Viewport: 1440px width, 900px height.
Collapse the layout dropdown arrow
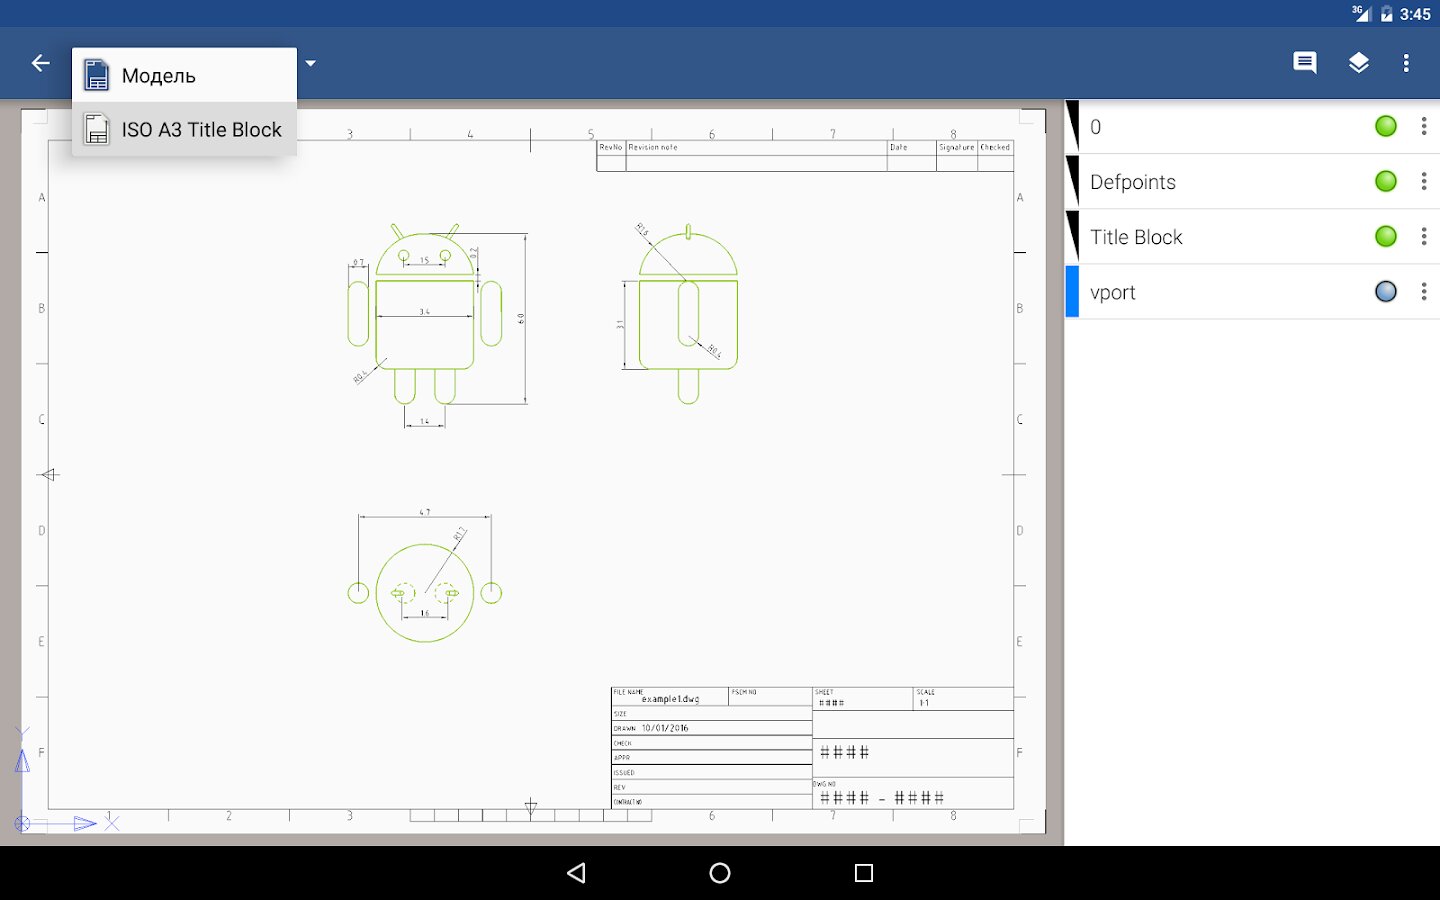(310, 63)
